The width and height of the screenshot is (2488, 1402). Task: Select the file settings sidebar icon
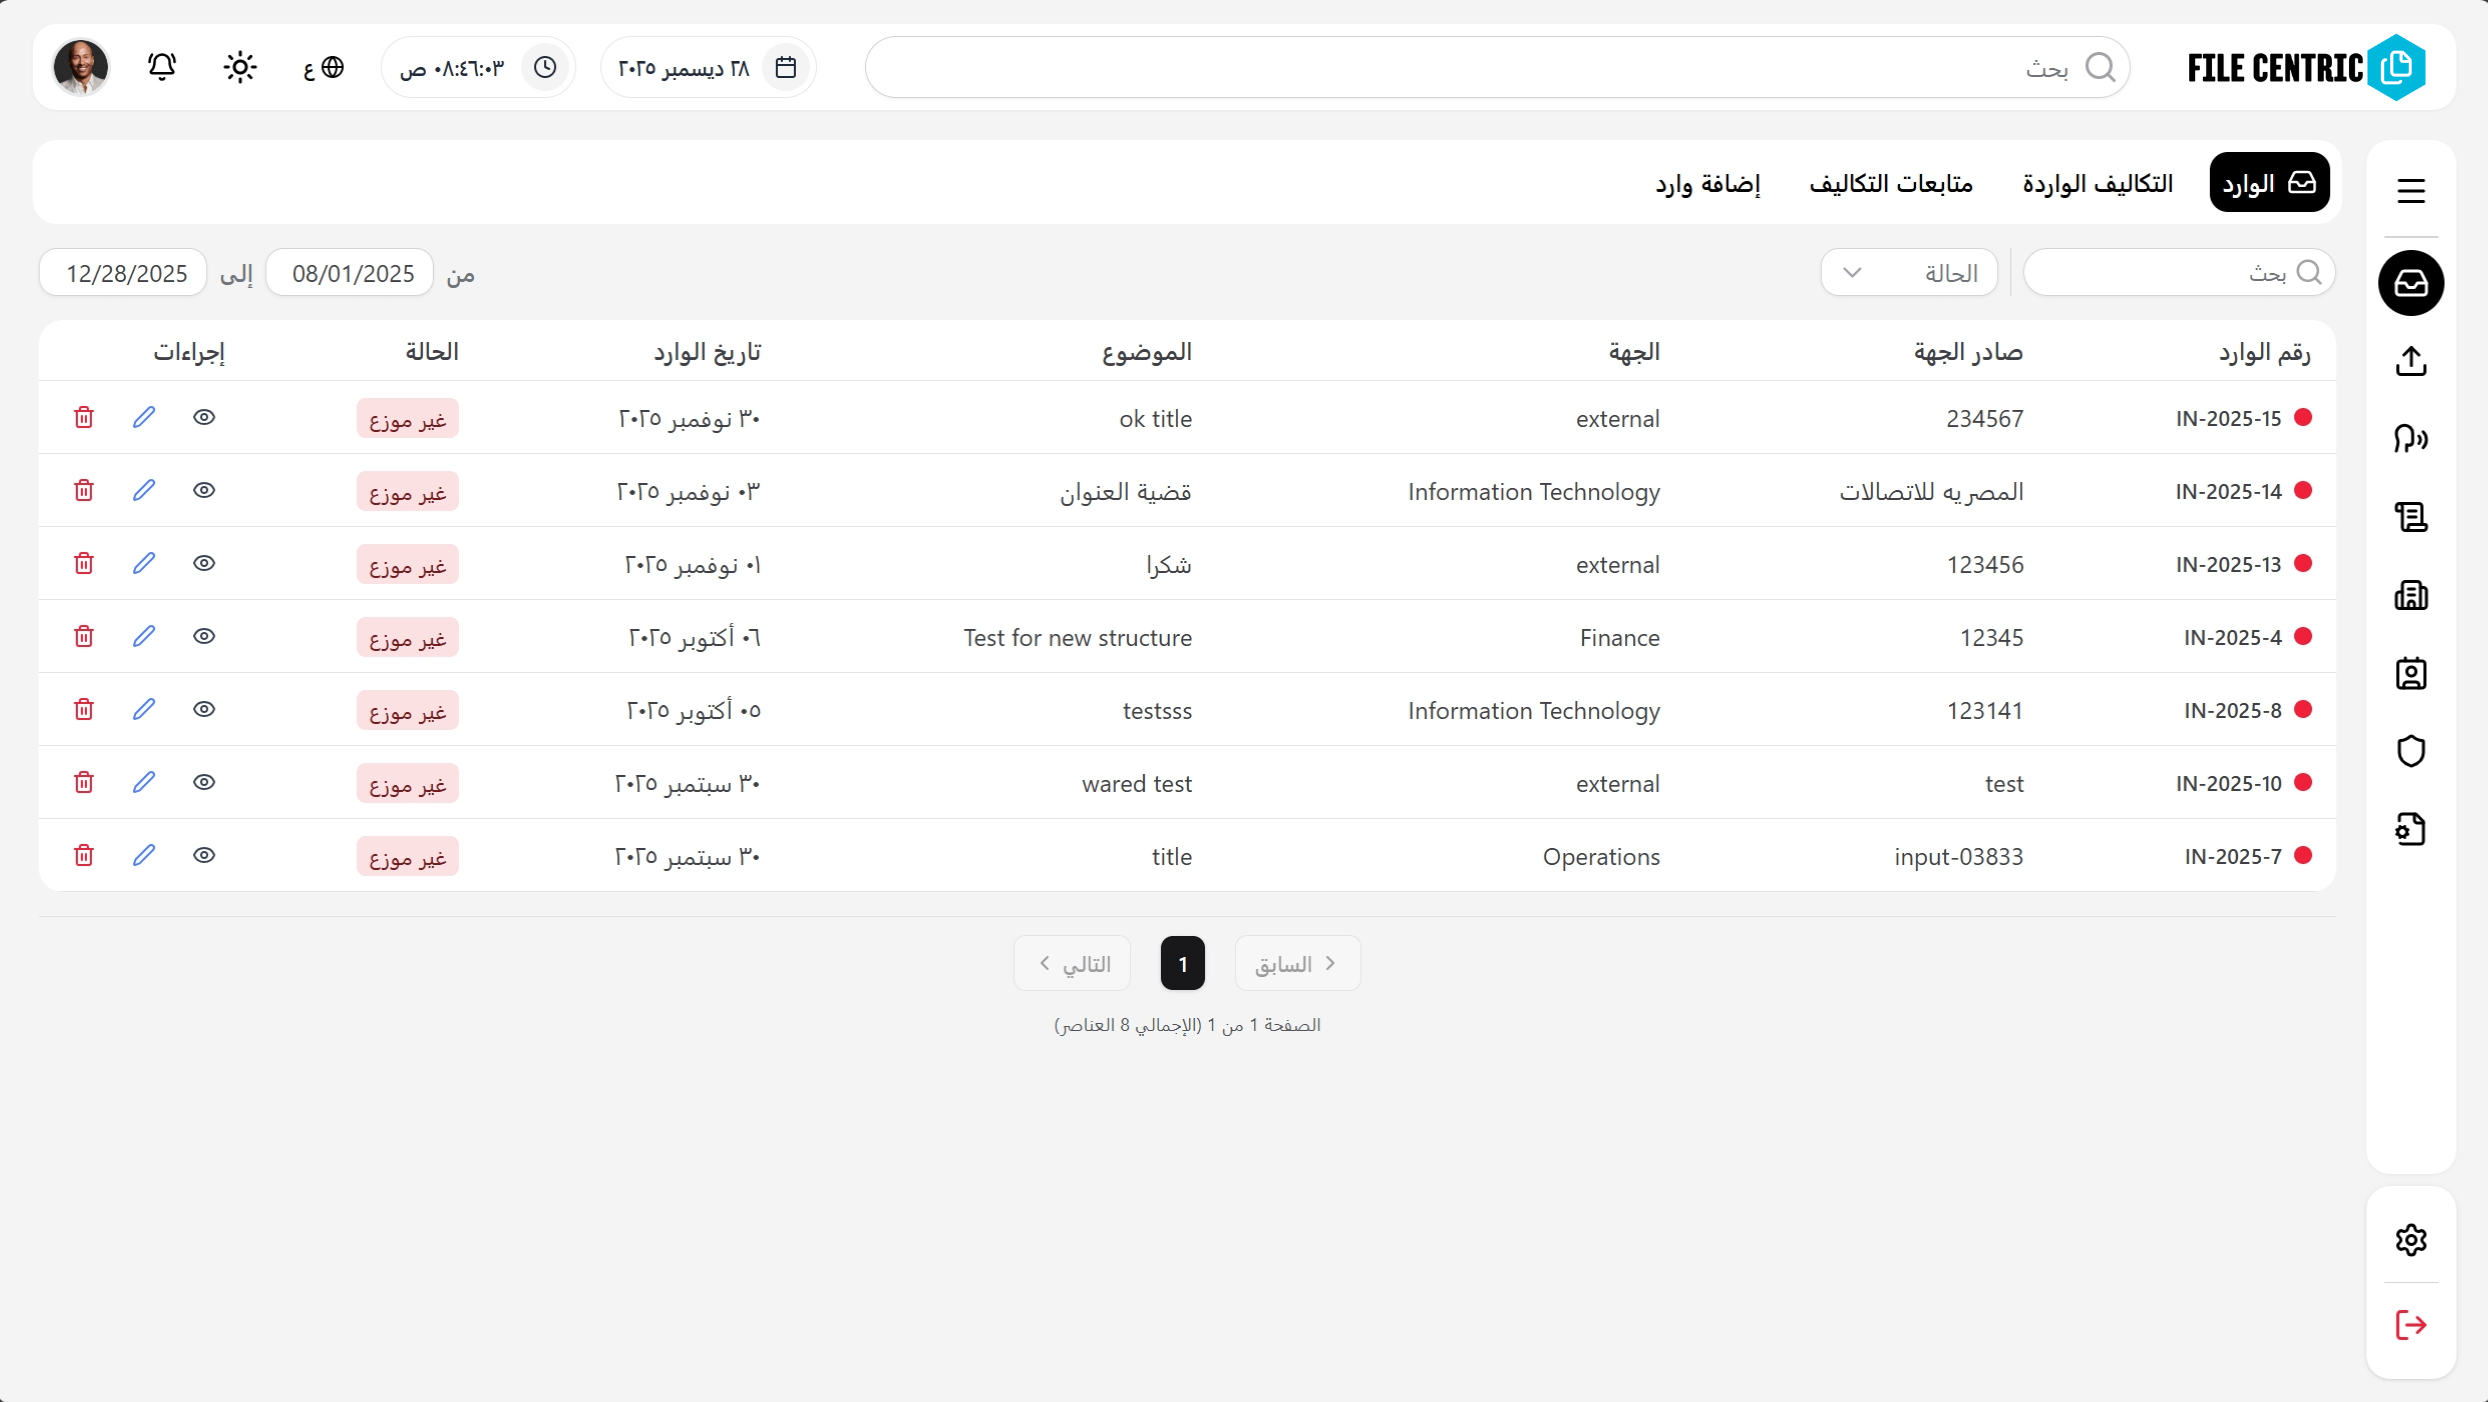coord(2411,829)
